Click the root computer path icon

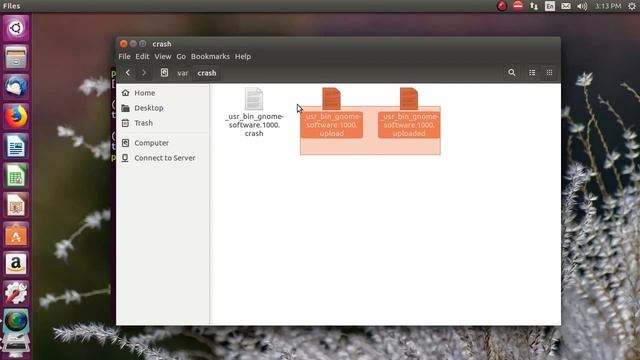[x=164, y=73]
